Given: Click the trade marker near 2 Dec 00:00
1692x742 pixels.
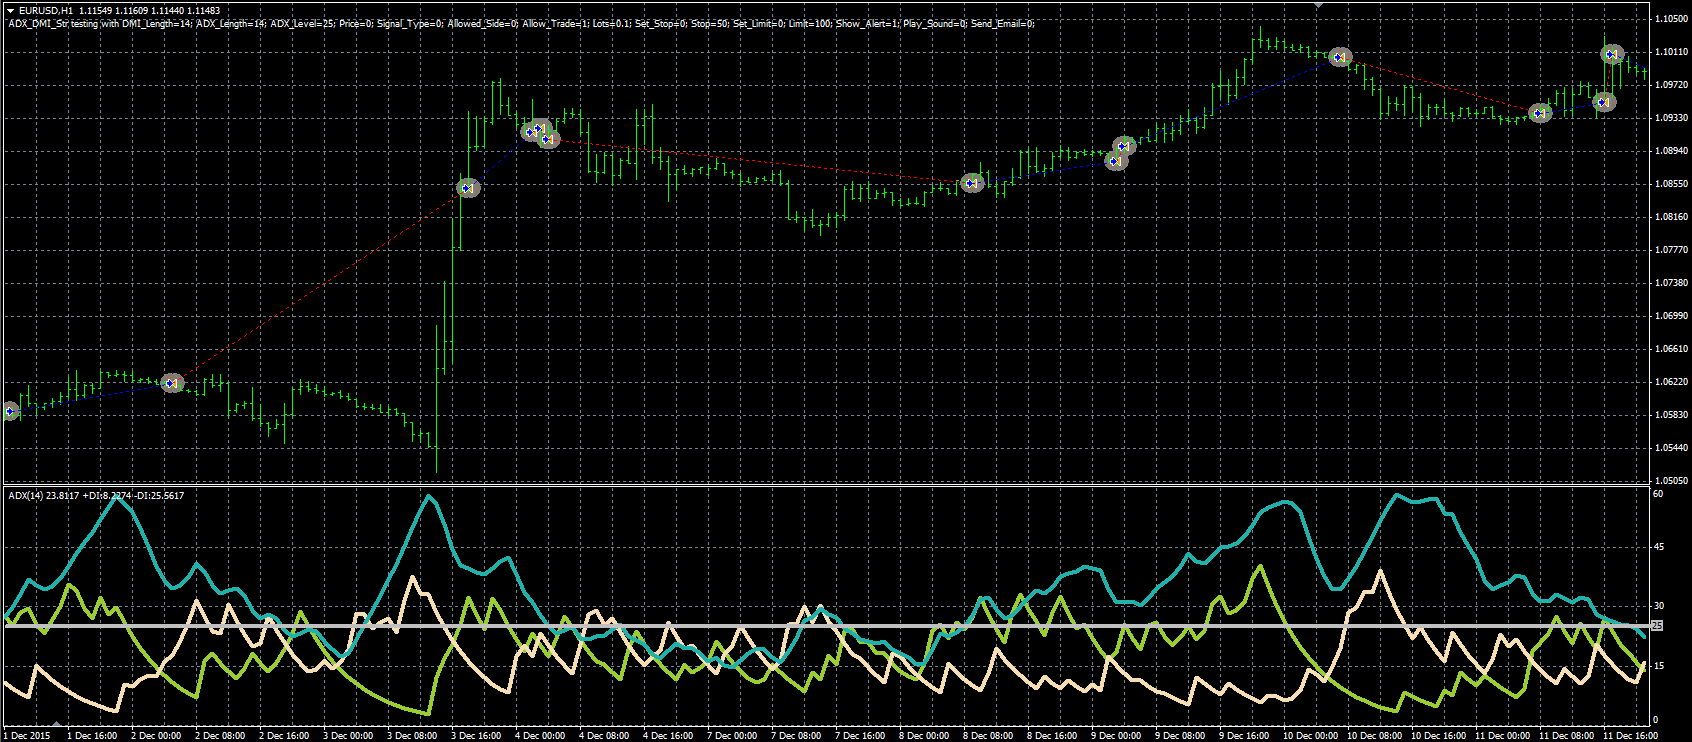Looking at the screenshot, I should point(173,383).
